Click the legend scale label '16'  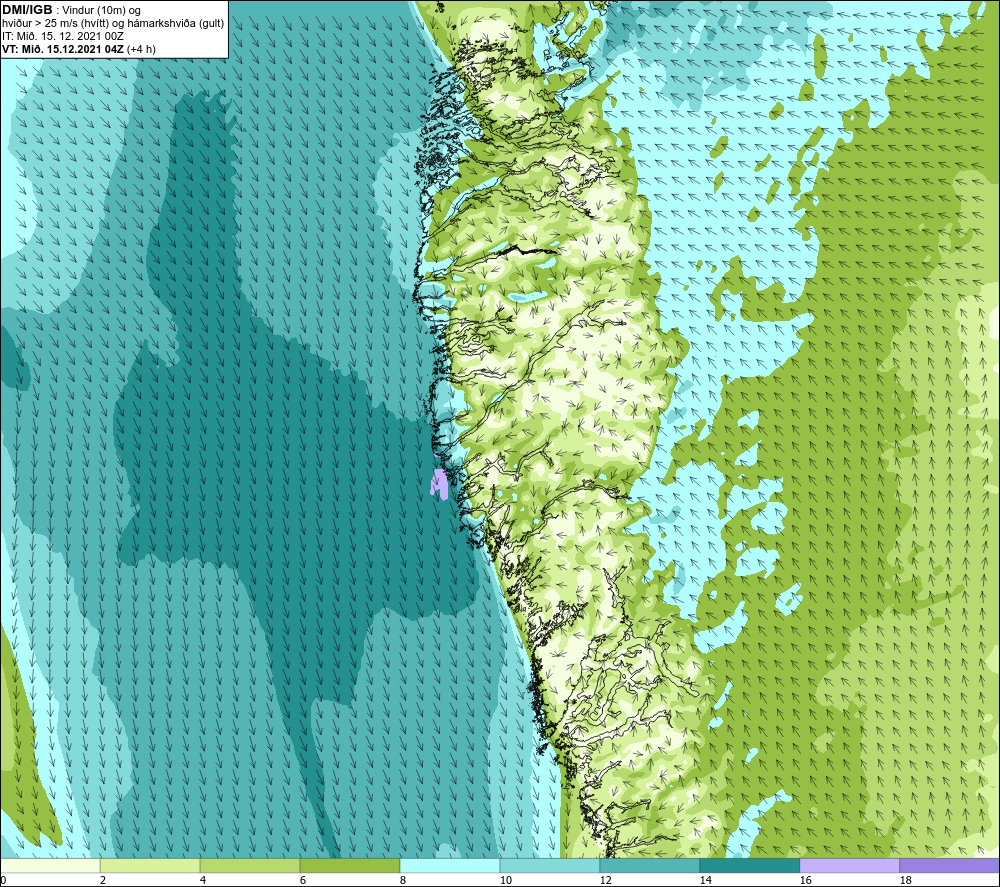point(805,881)
